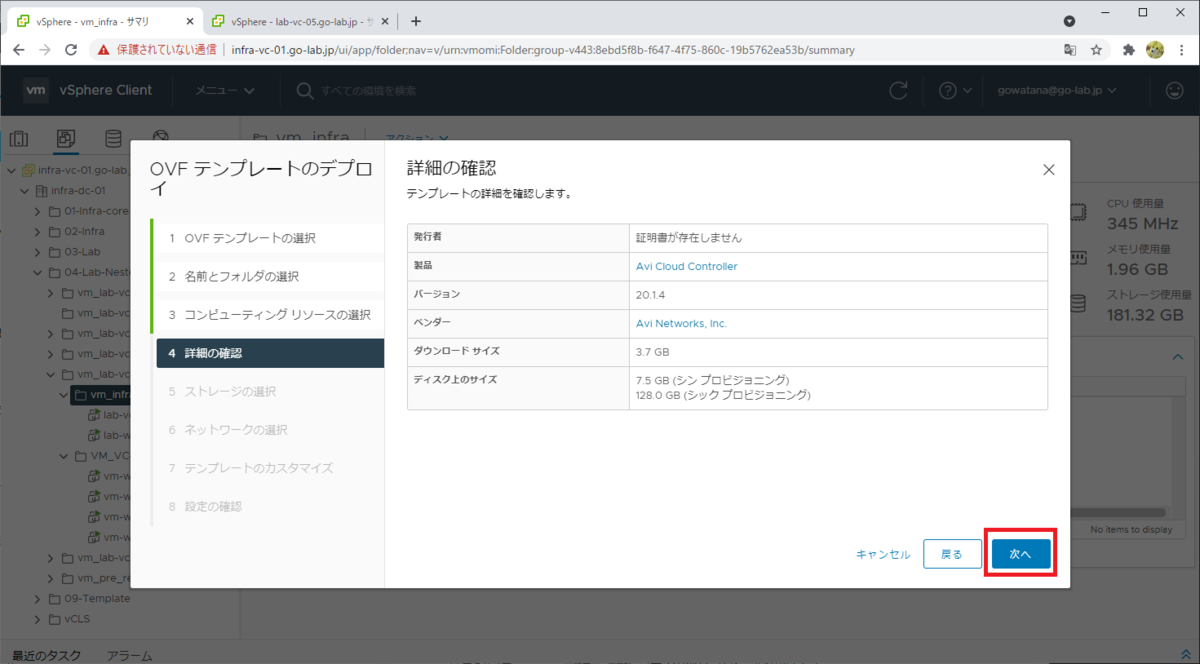Viewport: 1200px width, 664px height.
Task: Open the VMs and Templates inventory view icon
Action: (66, 138)
